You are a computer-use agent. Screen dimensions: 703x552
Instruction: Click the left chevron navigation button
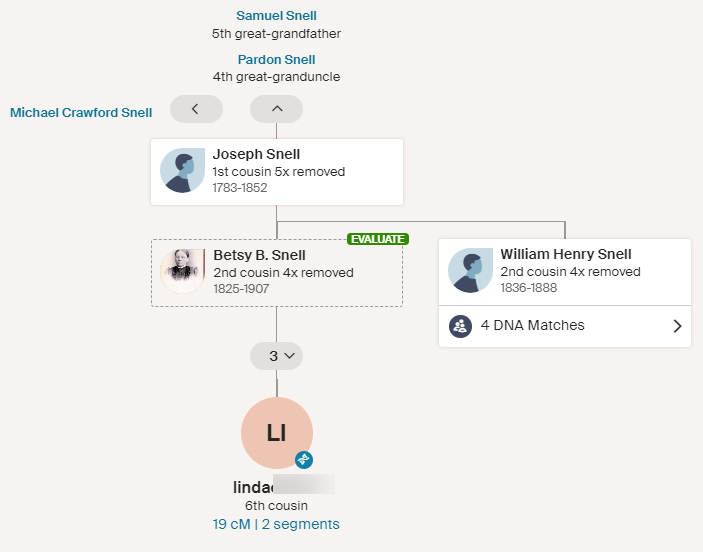click(x=196, y=109)
